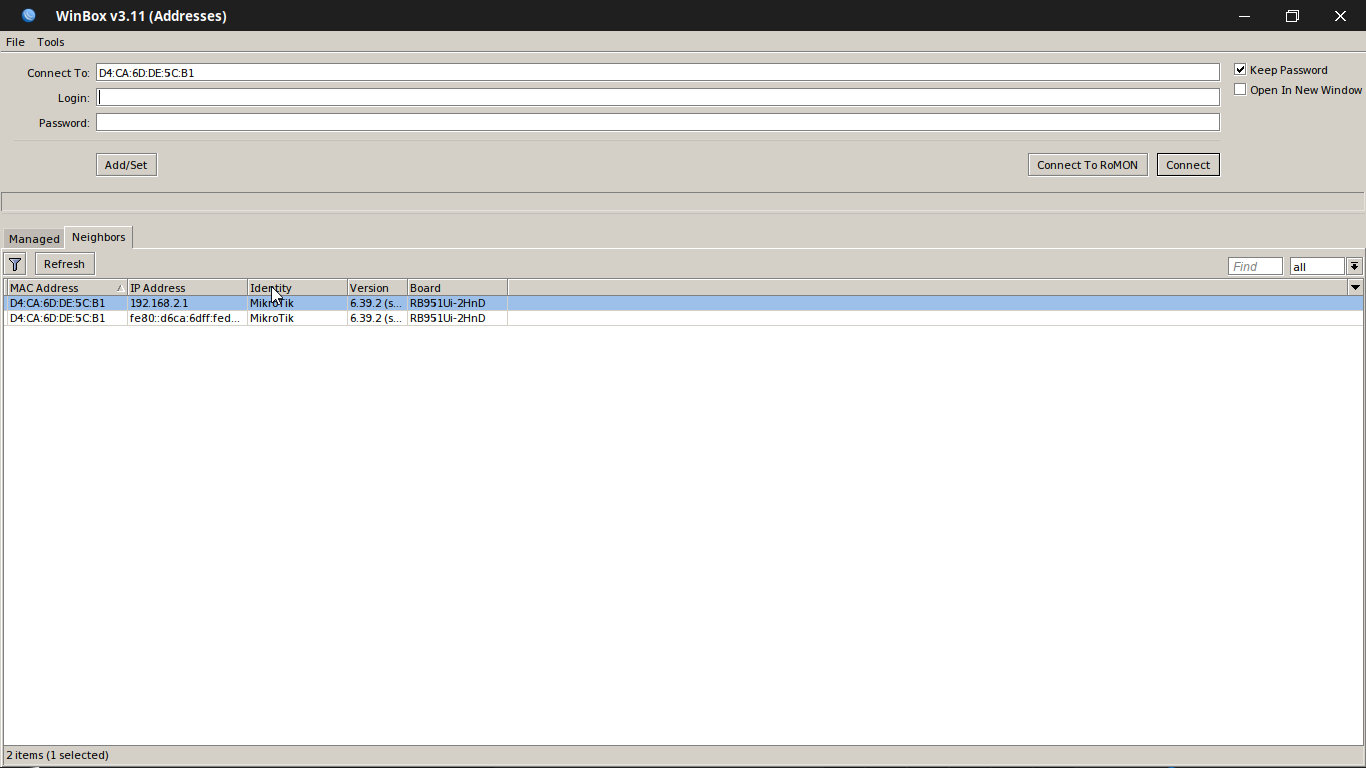The image size is (1366, 768).
Task: Click the Add/Set button
Action: coord(126,165)
